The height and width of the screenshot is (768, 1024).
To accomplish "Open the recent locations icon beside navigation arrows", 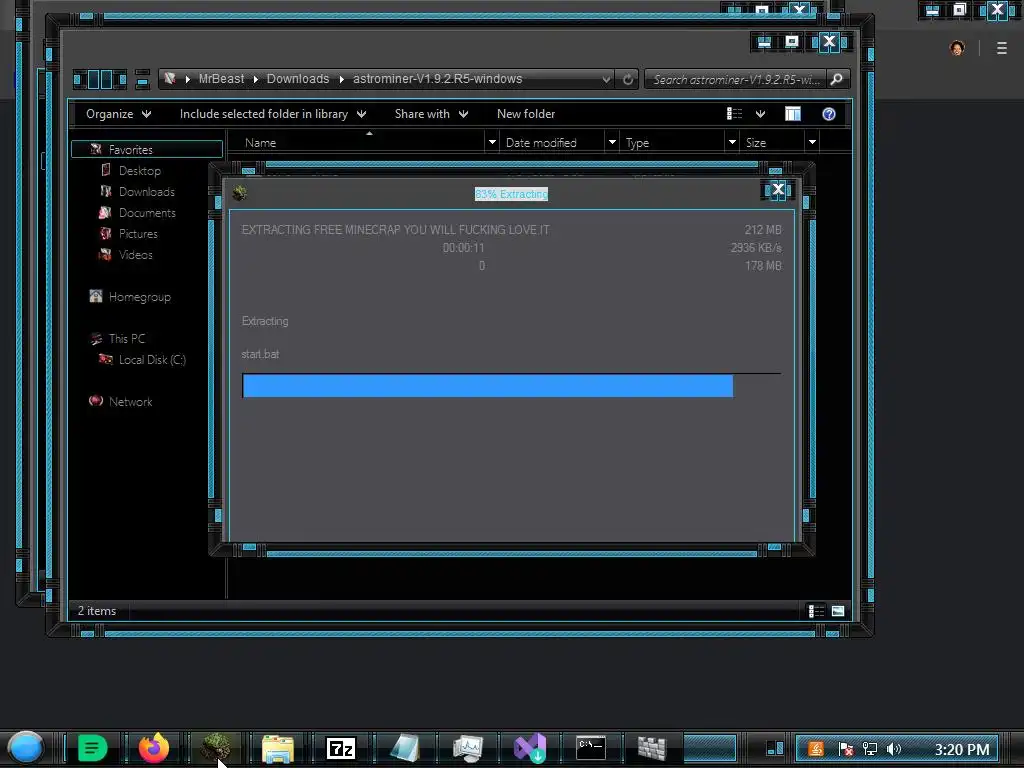I will pos(142,80).
